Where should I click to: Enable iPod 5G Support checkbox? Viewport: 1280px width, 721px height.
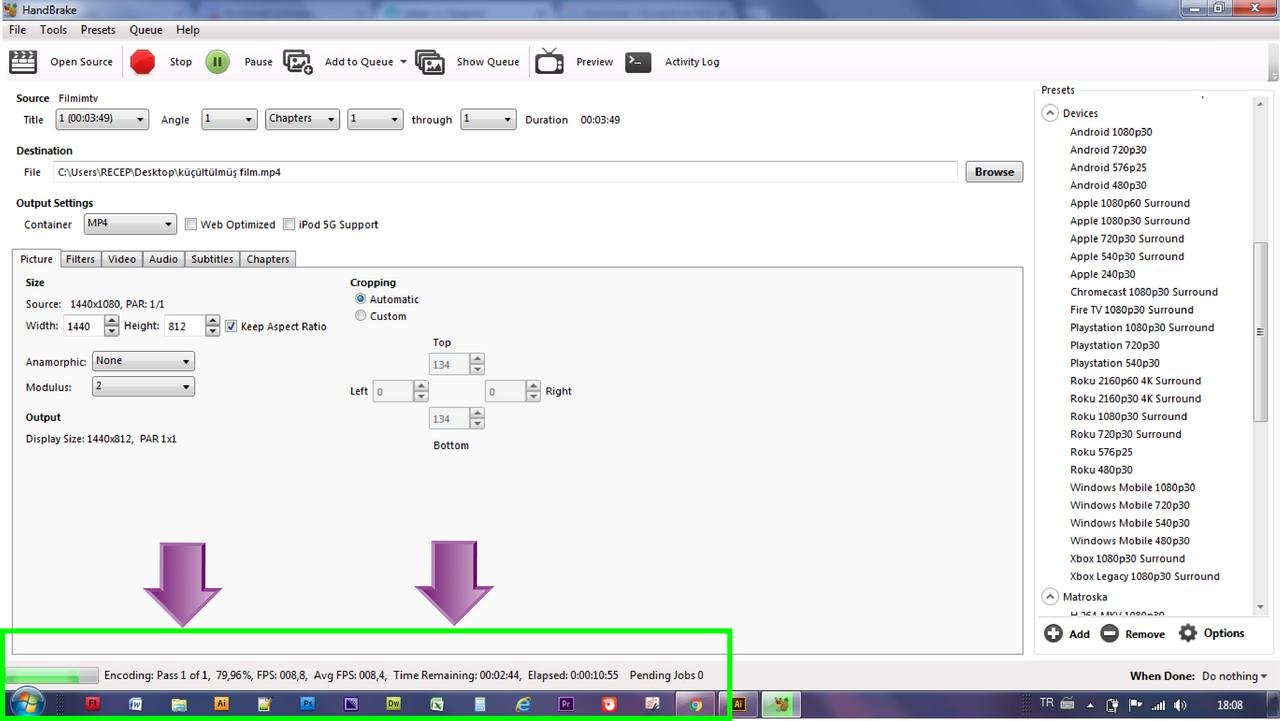click(x=289, y=225)
